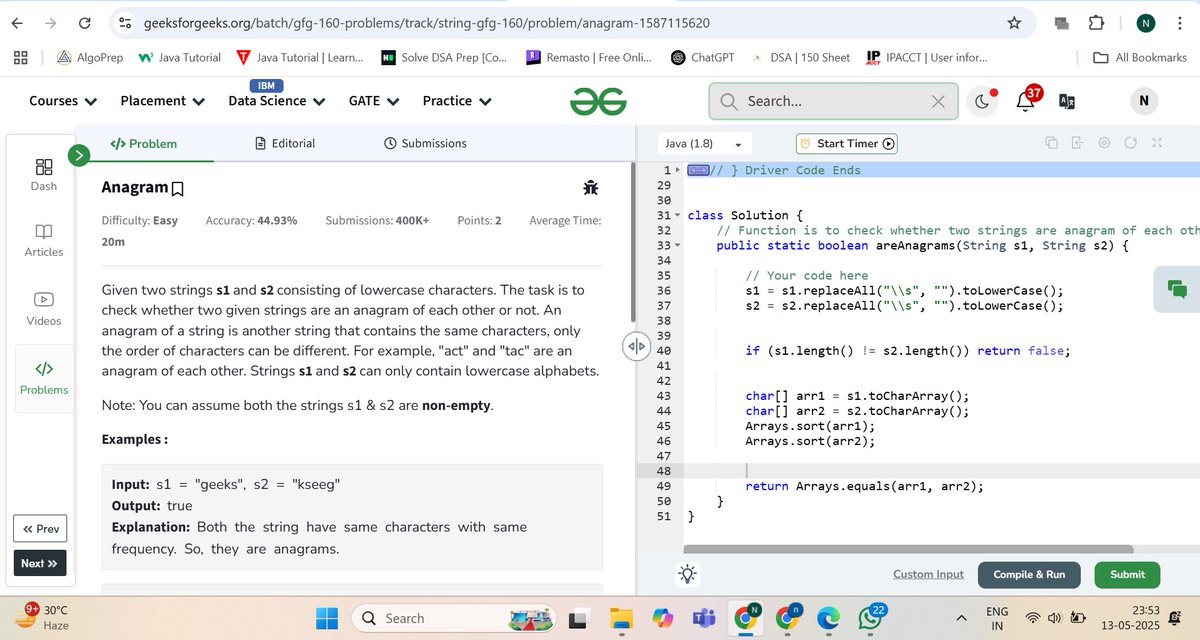The image size is (1200, 640).
Task: Open the ChatGPT bookmark
Action: [702, 58]
